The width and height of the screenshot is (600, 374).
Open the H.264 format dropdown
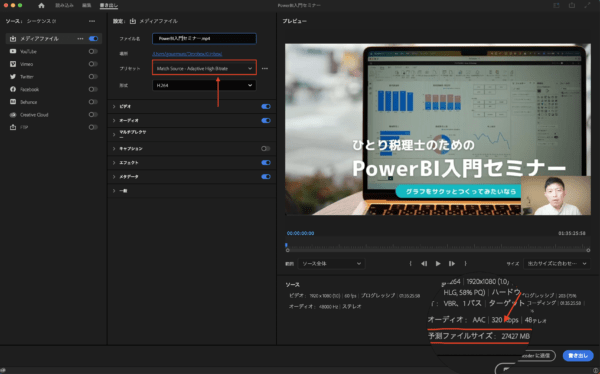204,85
